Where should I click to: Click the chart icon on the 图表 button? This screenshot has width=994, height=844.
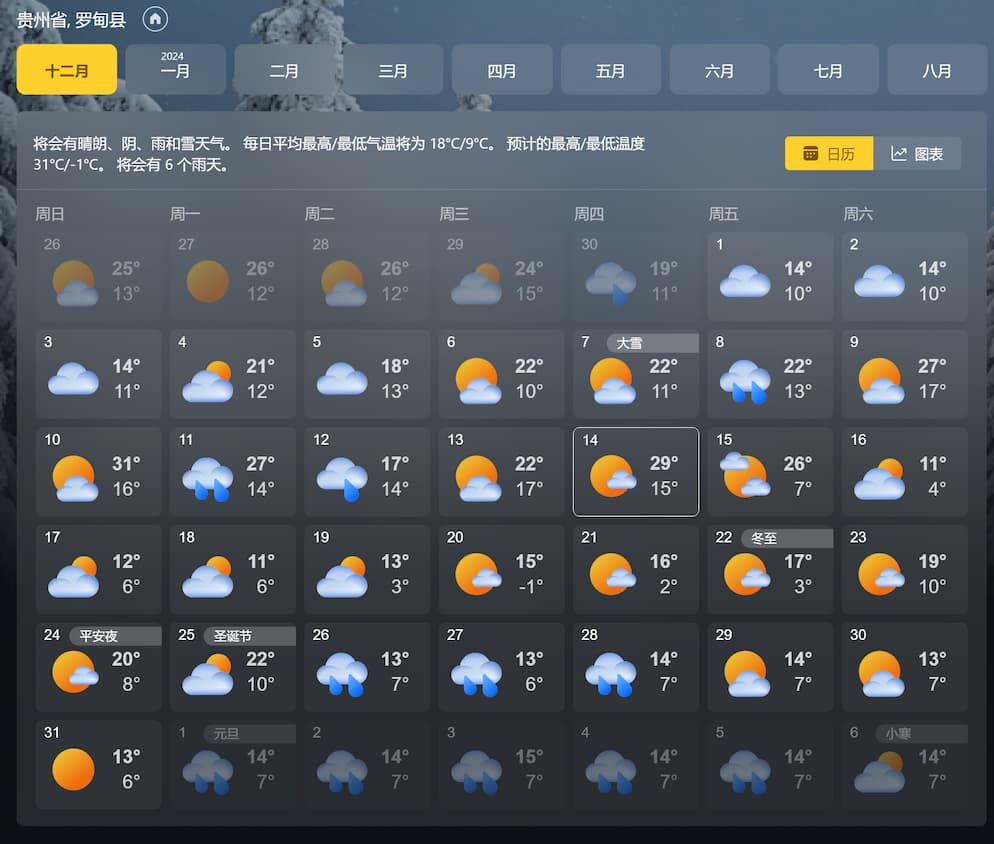click(x=901, y=153)
